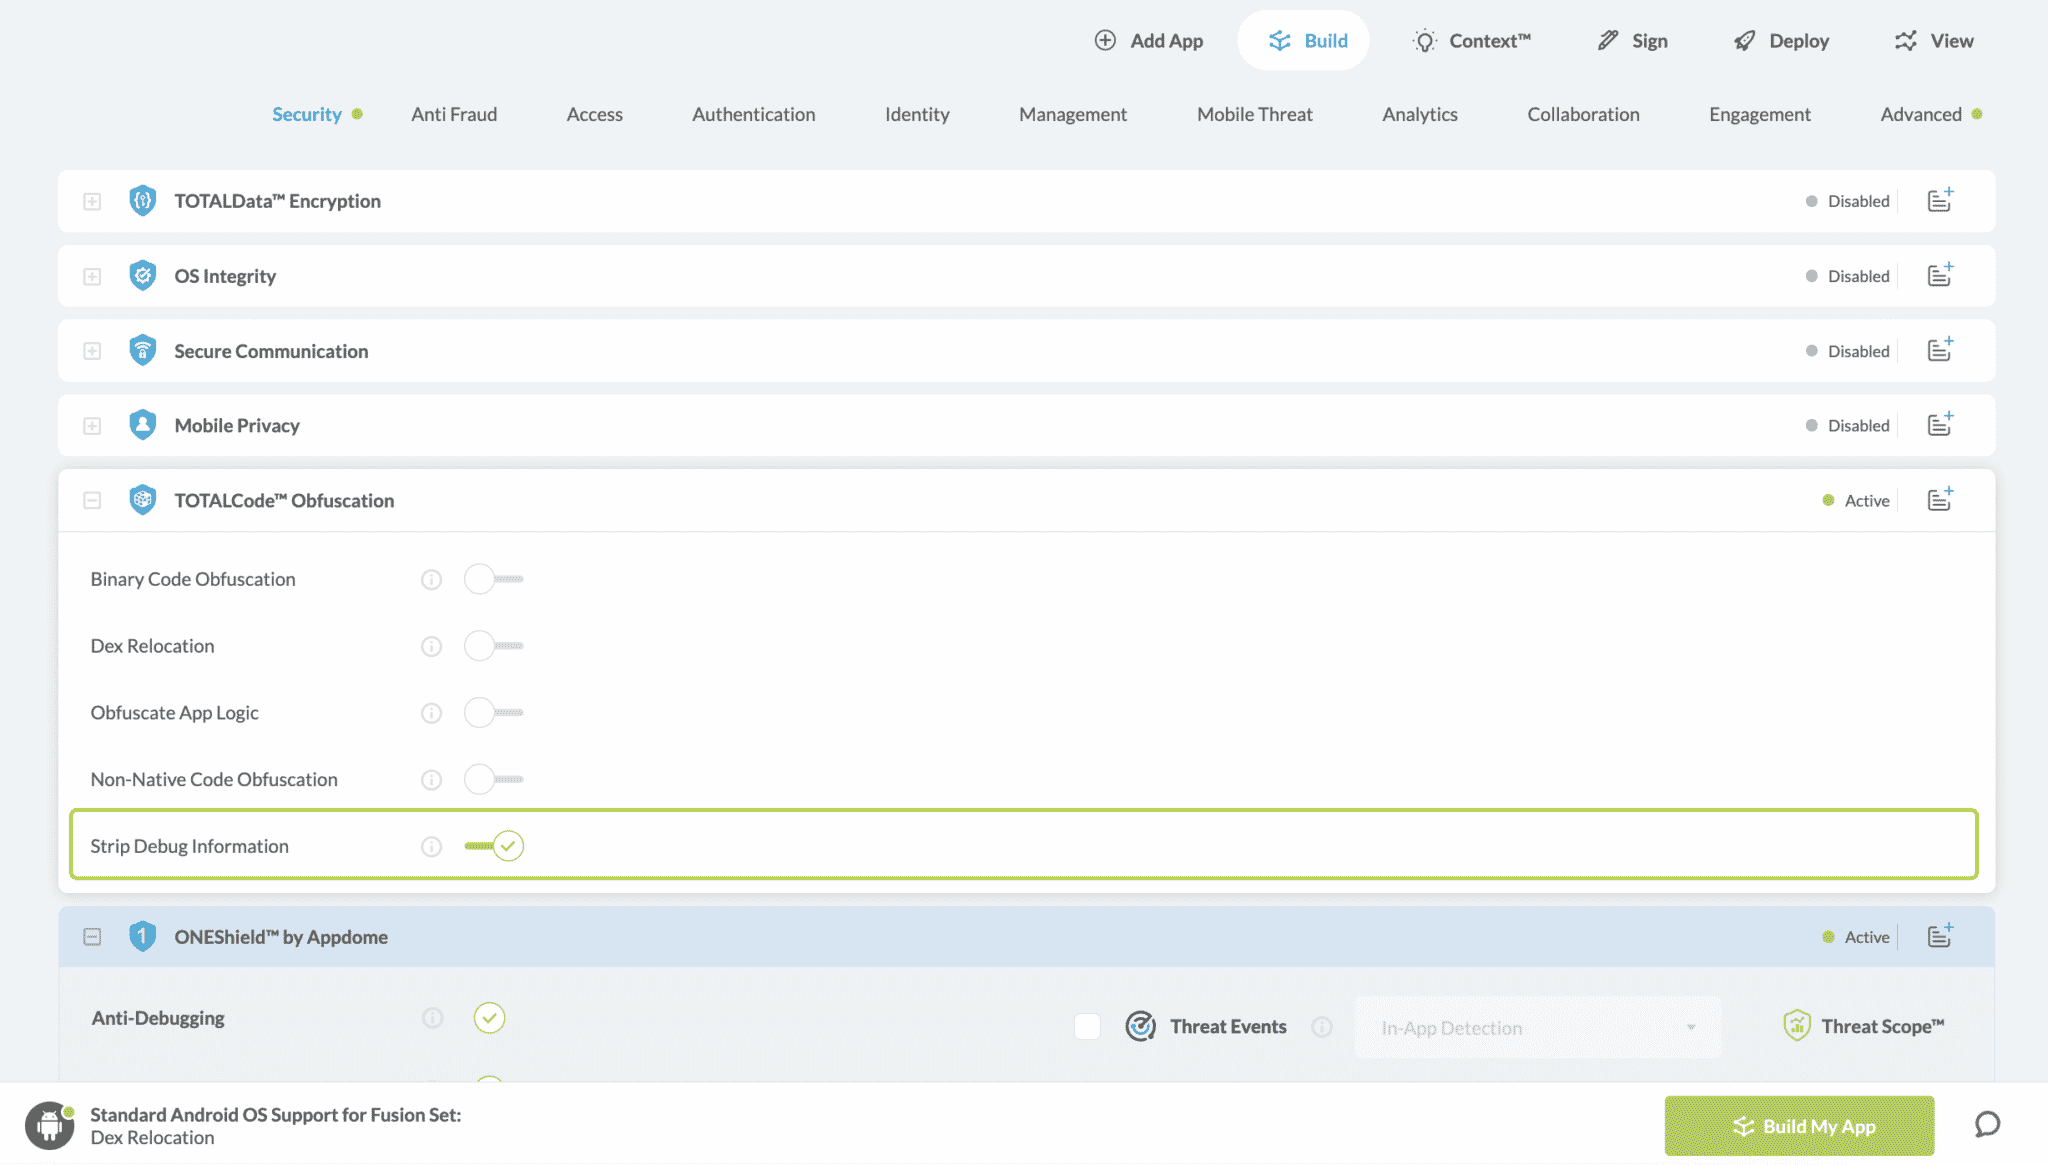
Task: Click Add App in top navigation
Action: pos(1149,41)
